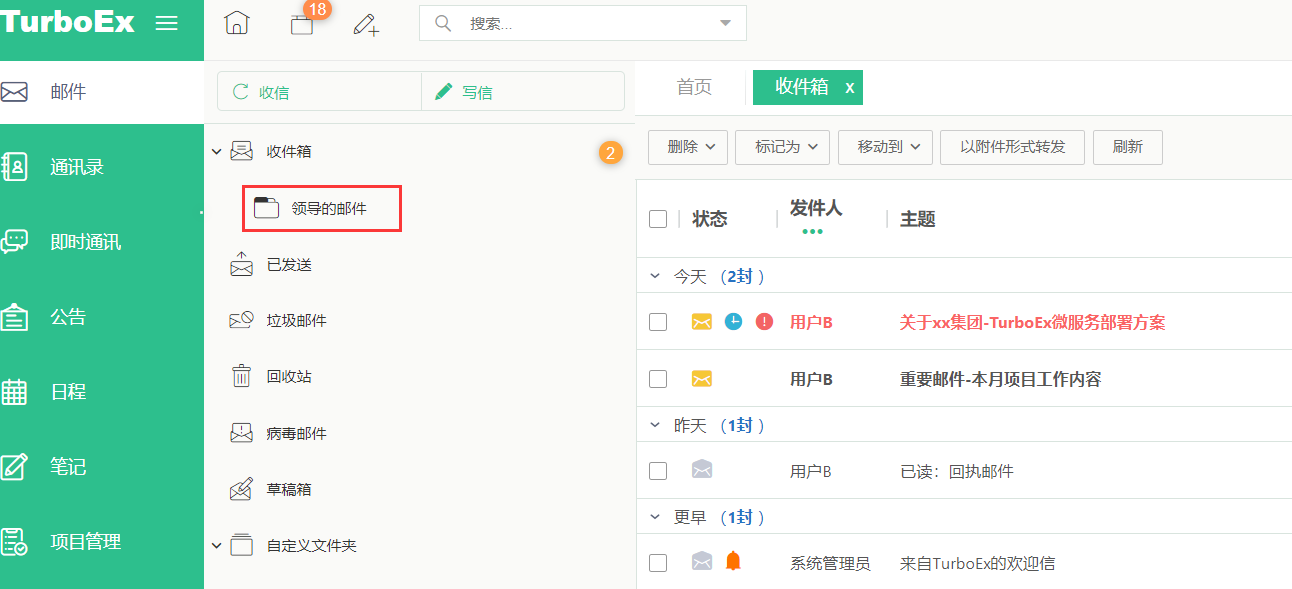Open the 项目管理 project management module
1292x589 pixels.
(102, 542)
